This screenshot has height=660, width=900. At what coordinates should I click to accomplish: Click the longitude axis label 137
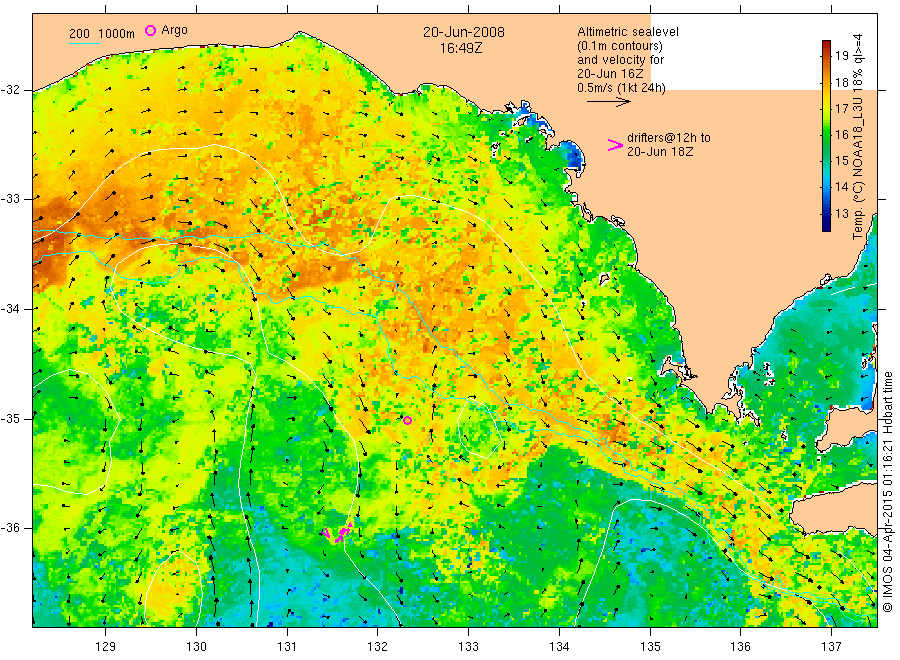831,647
